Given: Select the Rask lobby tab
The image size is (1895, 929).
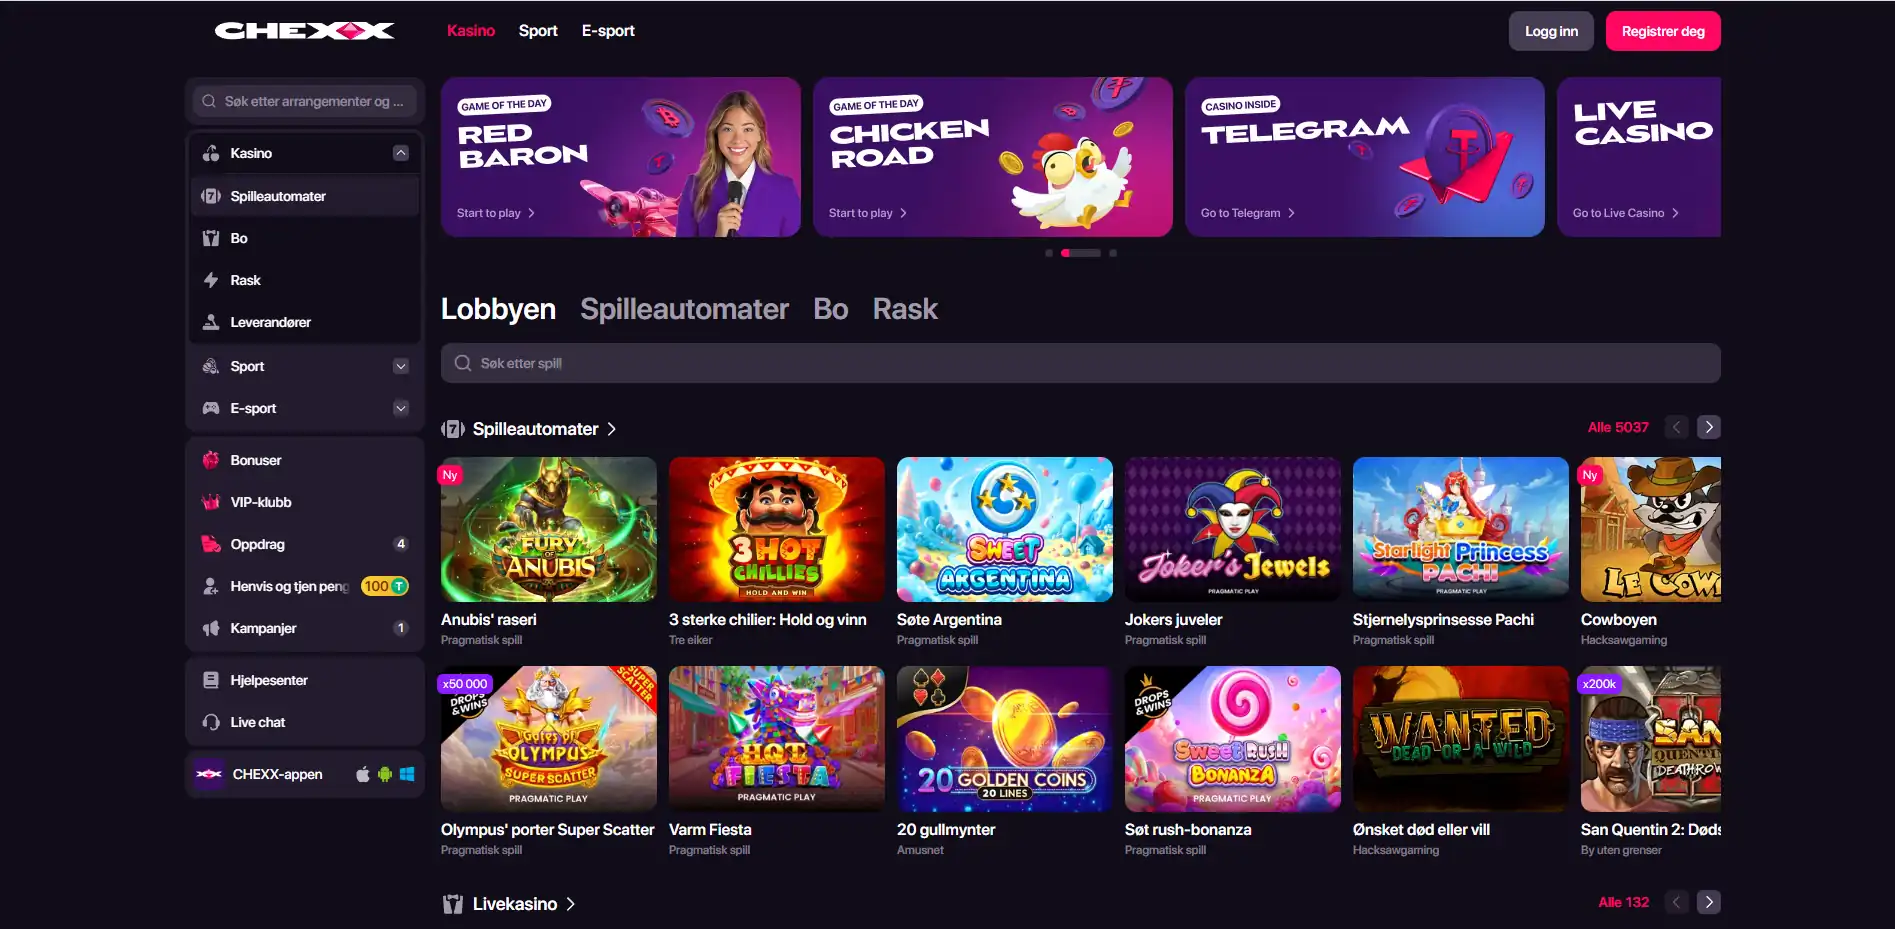Looking at the screenshot, I should [905, 309].
